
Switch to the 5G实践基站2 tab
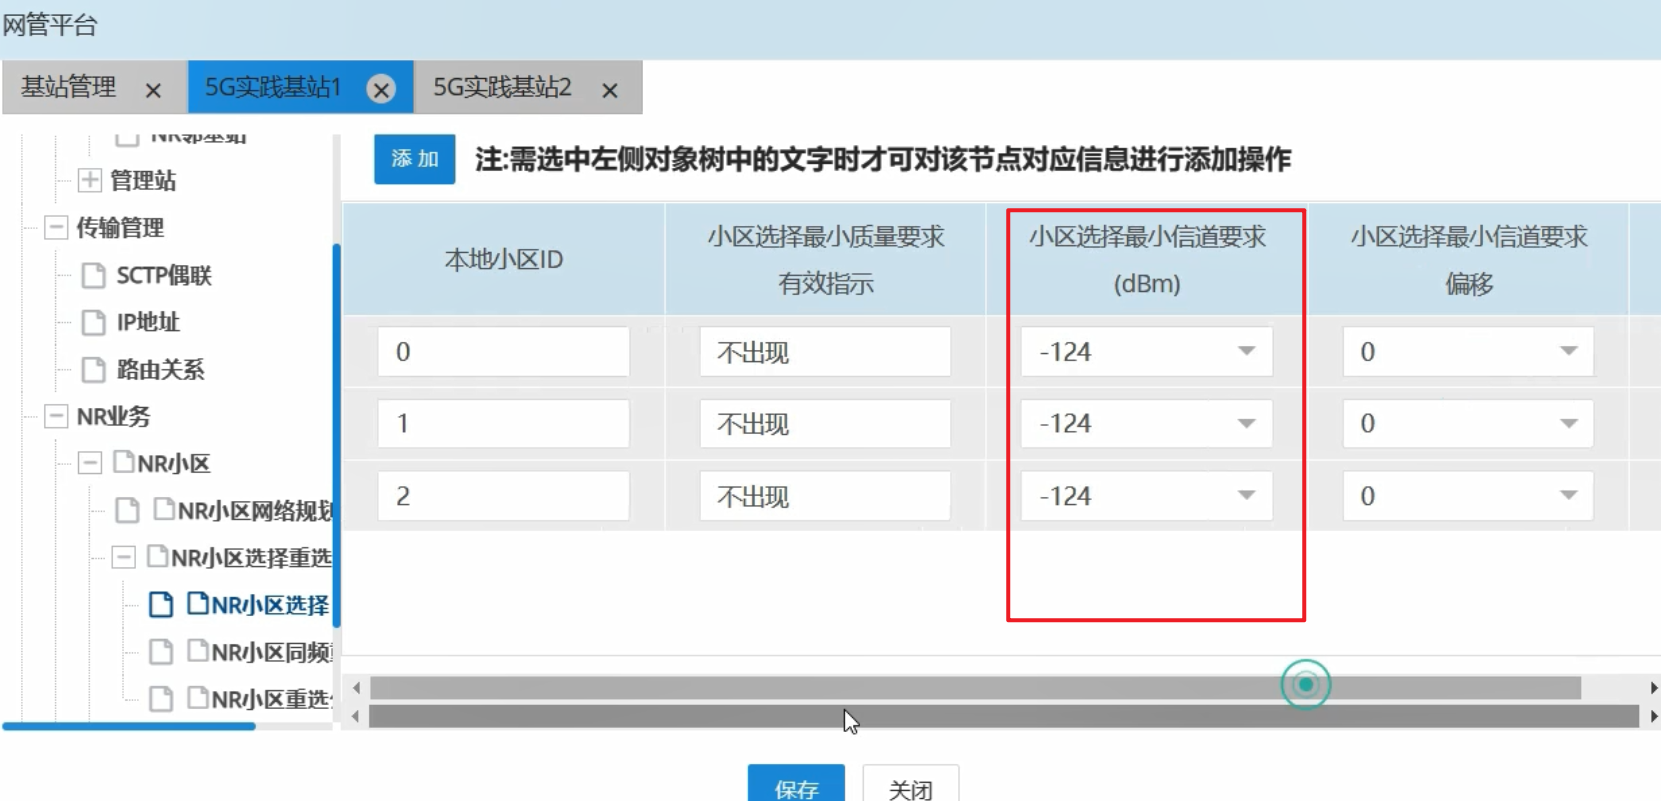coord(502,88)
